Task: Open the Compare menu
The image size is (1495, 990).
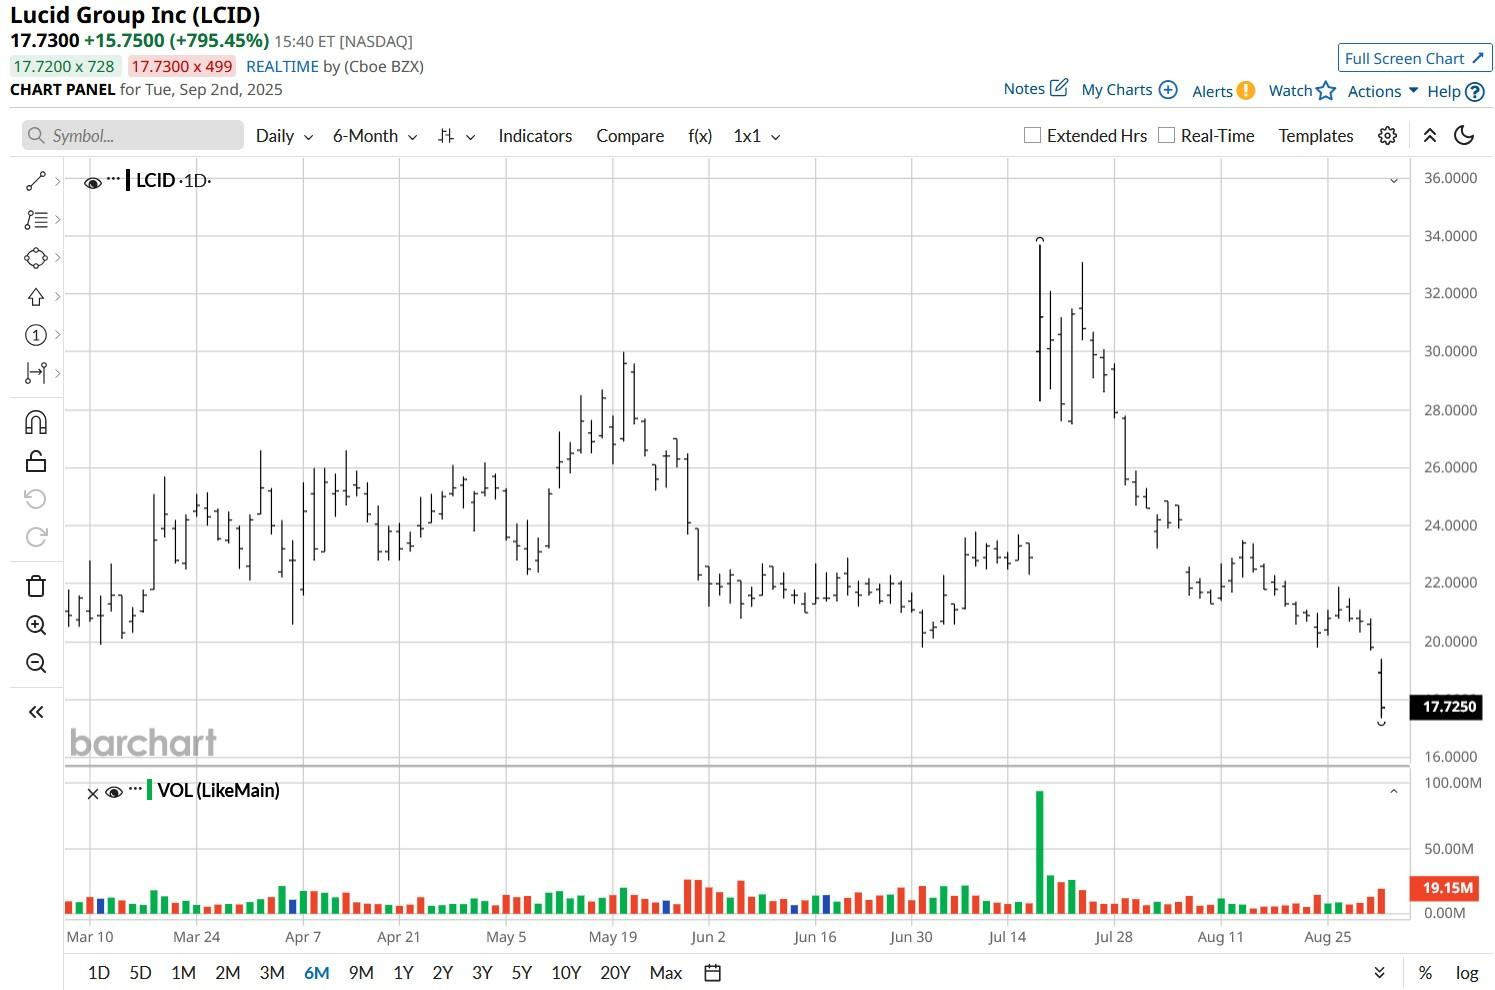Action: tap(630, 136)
